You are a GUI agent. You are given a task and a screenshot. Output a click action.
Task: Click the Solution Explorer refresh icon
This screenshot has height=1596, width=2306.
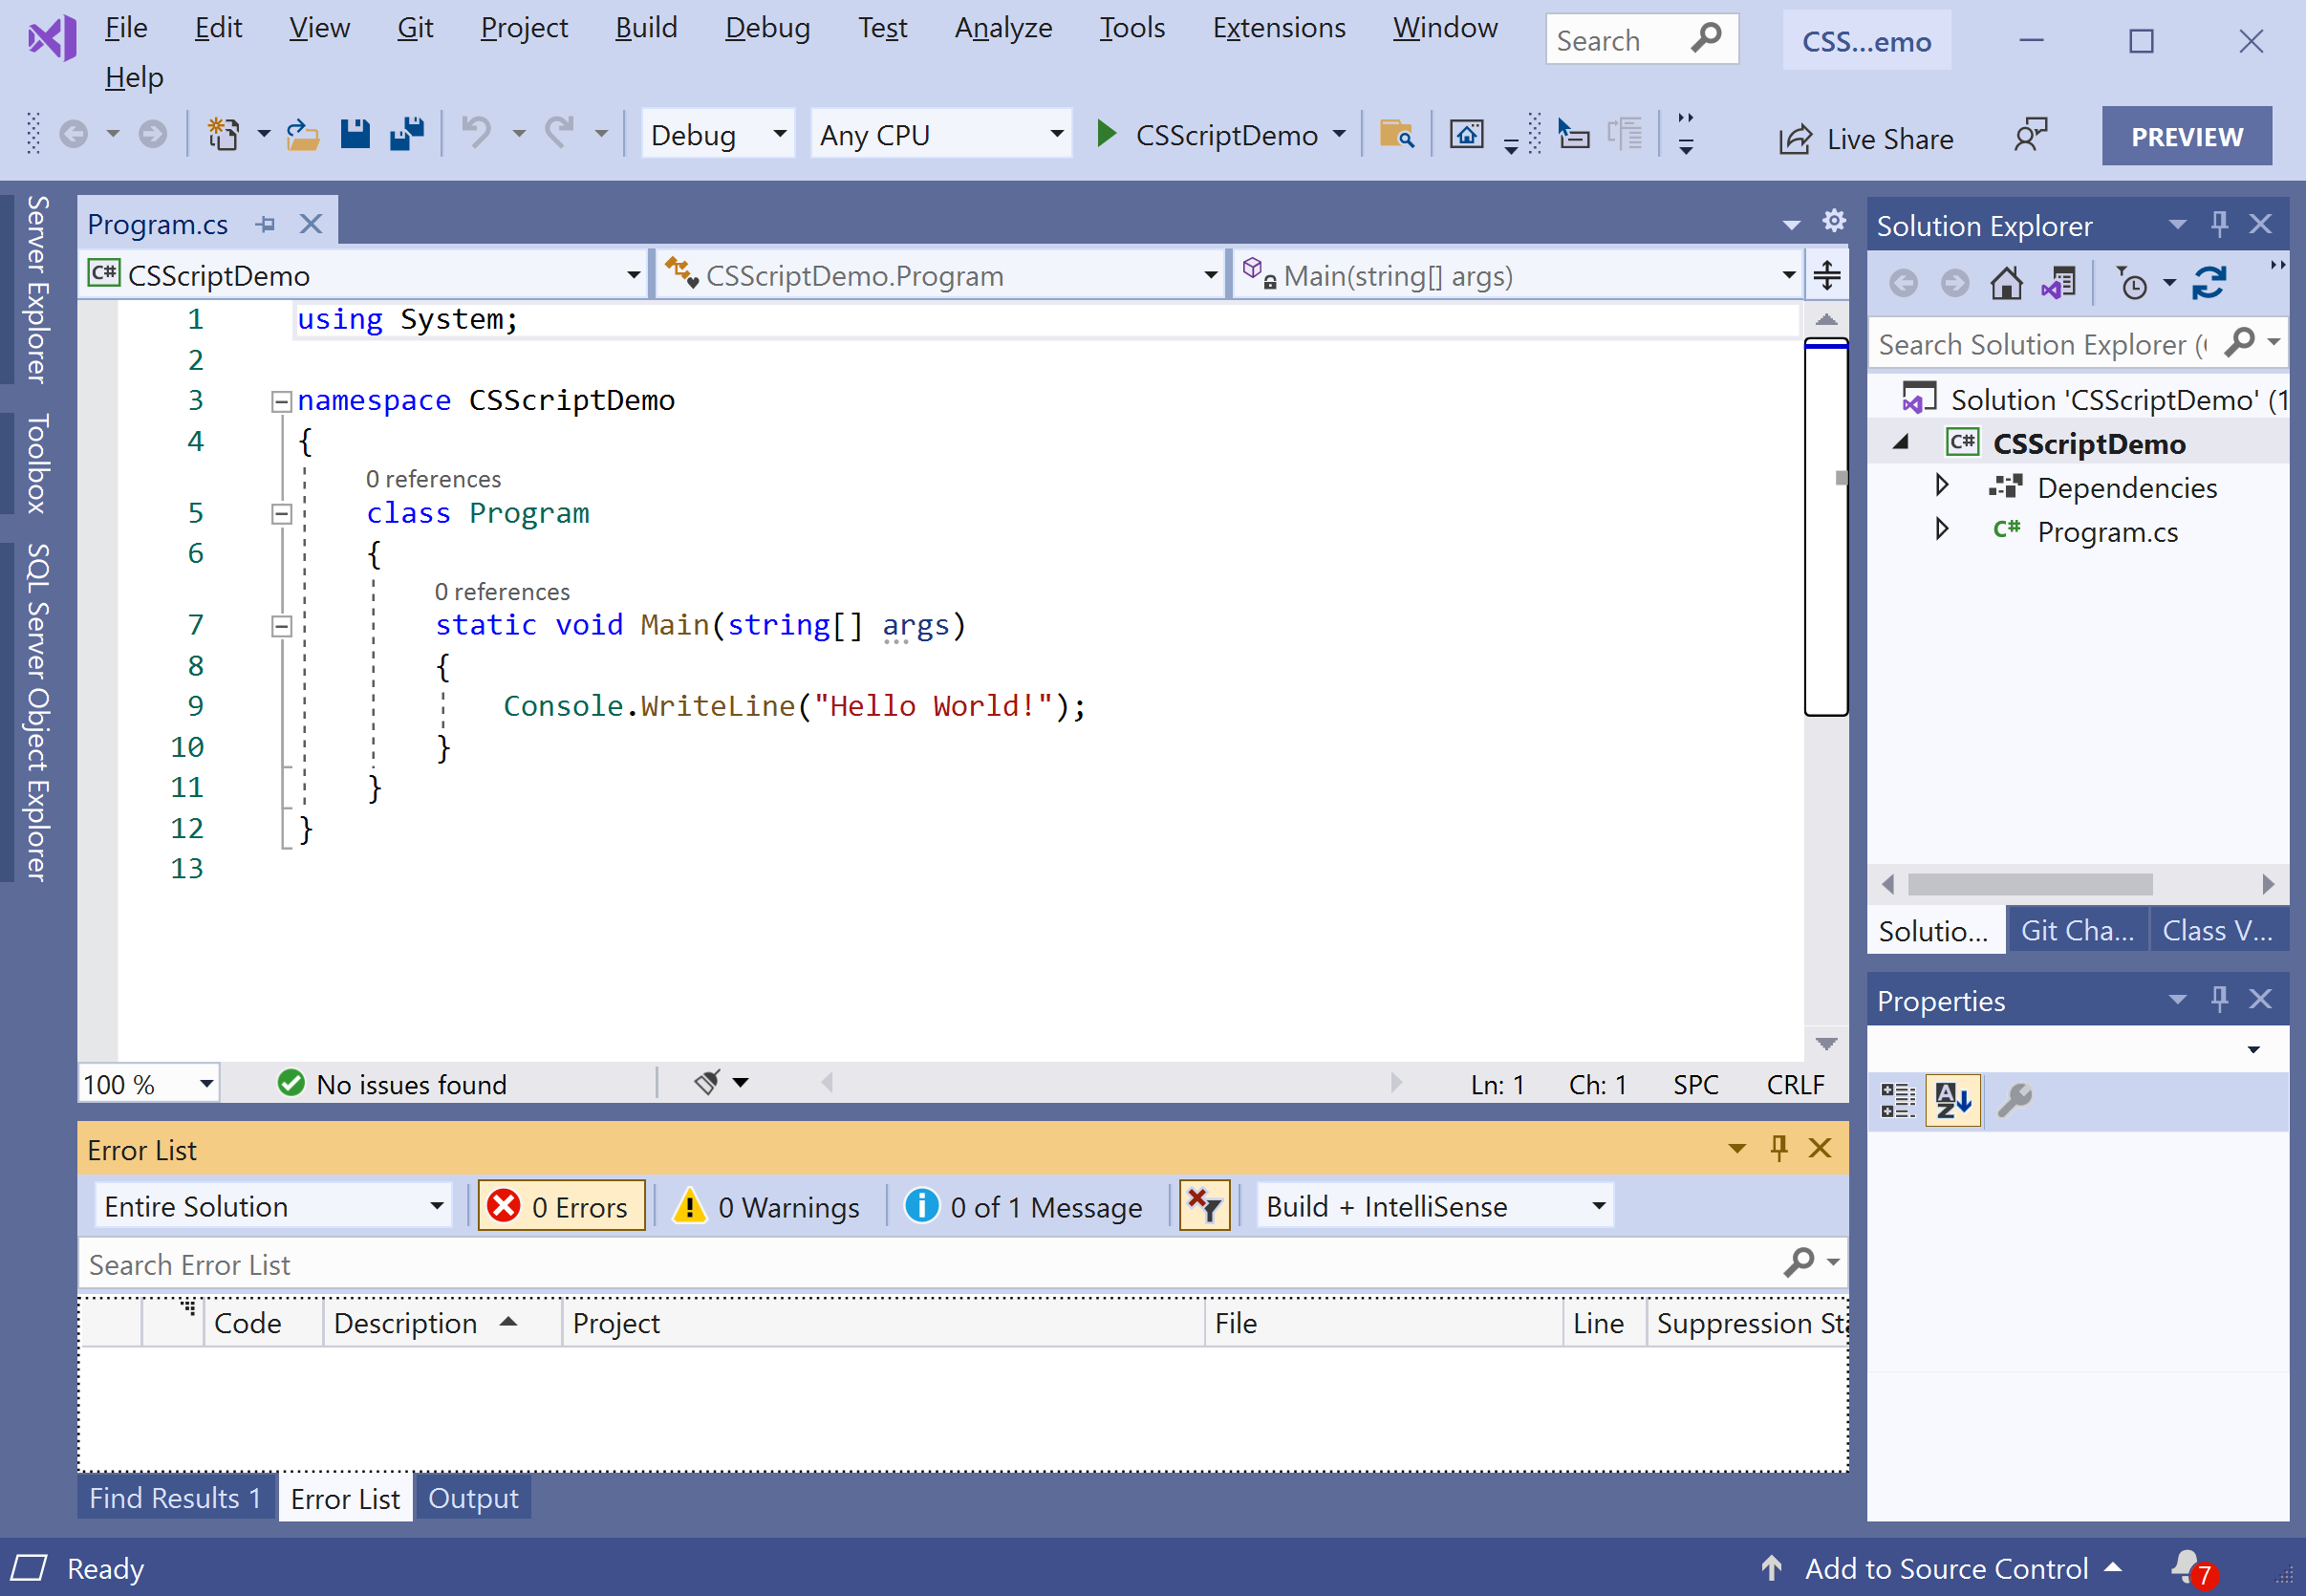pyautogui.click(x=2209, y=284)
